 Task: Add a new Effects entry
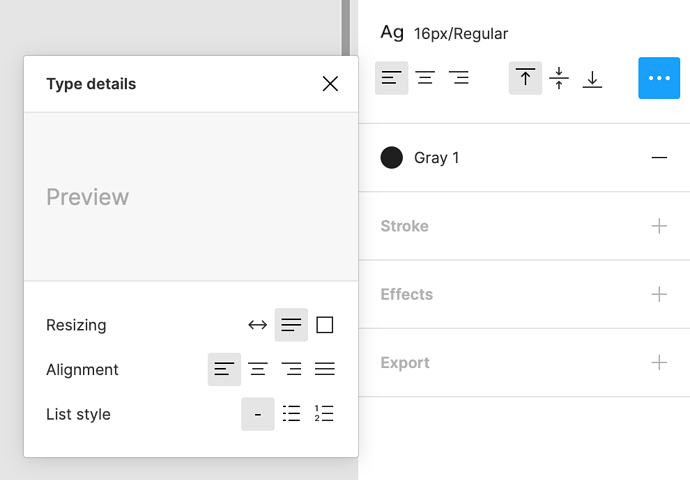tap(659, 294)
